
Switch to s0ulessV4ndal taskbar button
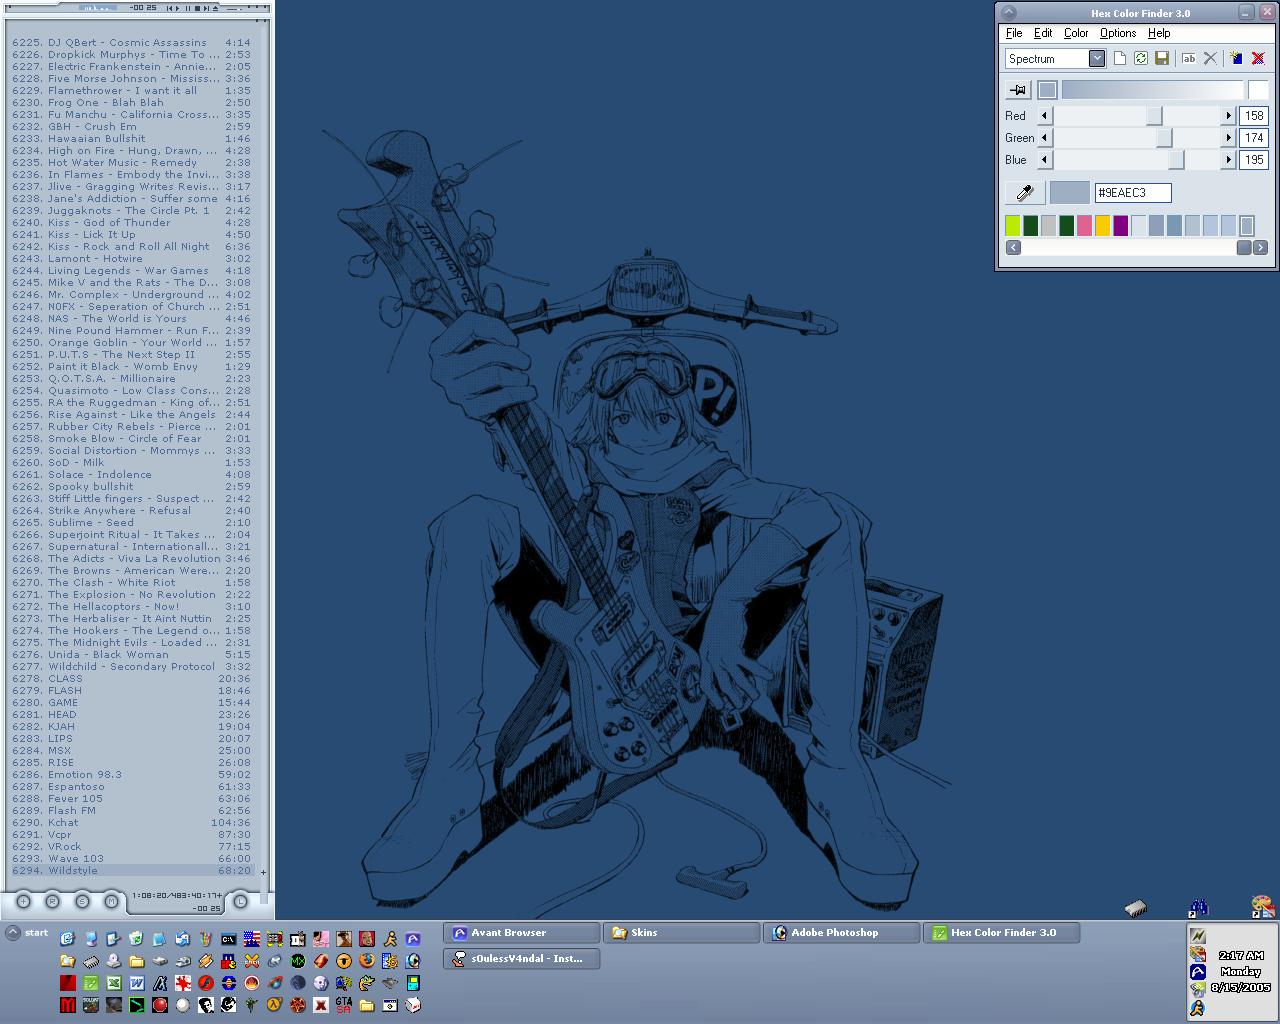pyautogui.click(x=521, y=959)
